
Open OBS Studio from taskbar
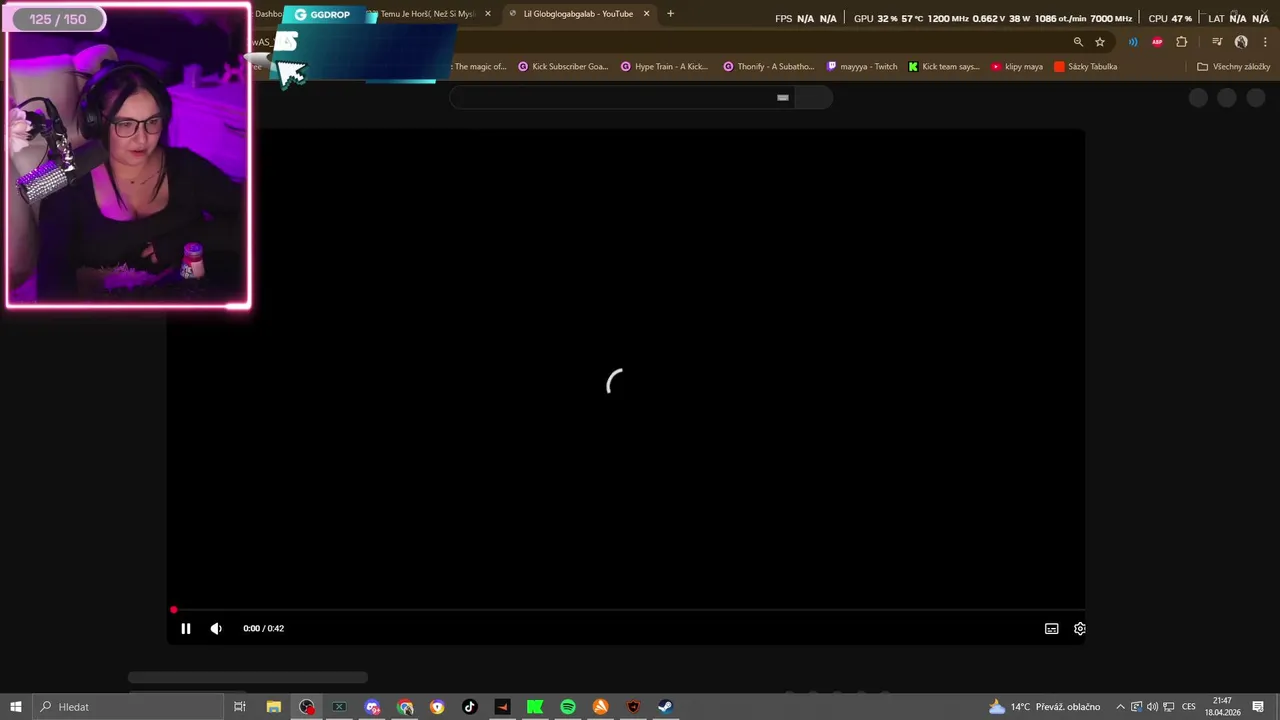306,706
